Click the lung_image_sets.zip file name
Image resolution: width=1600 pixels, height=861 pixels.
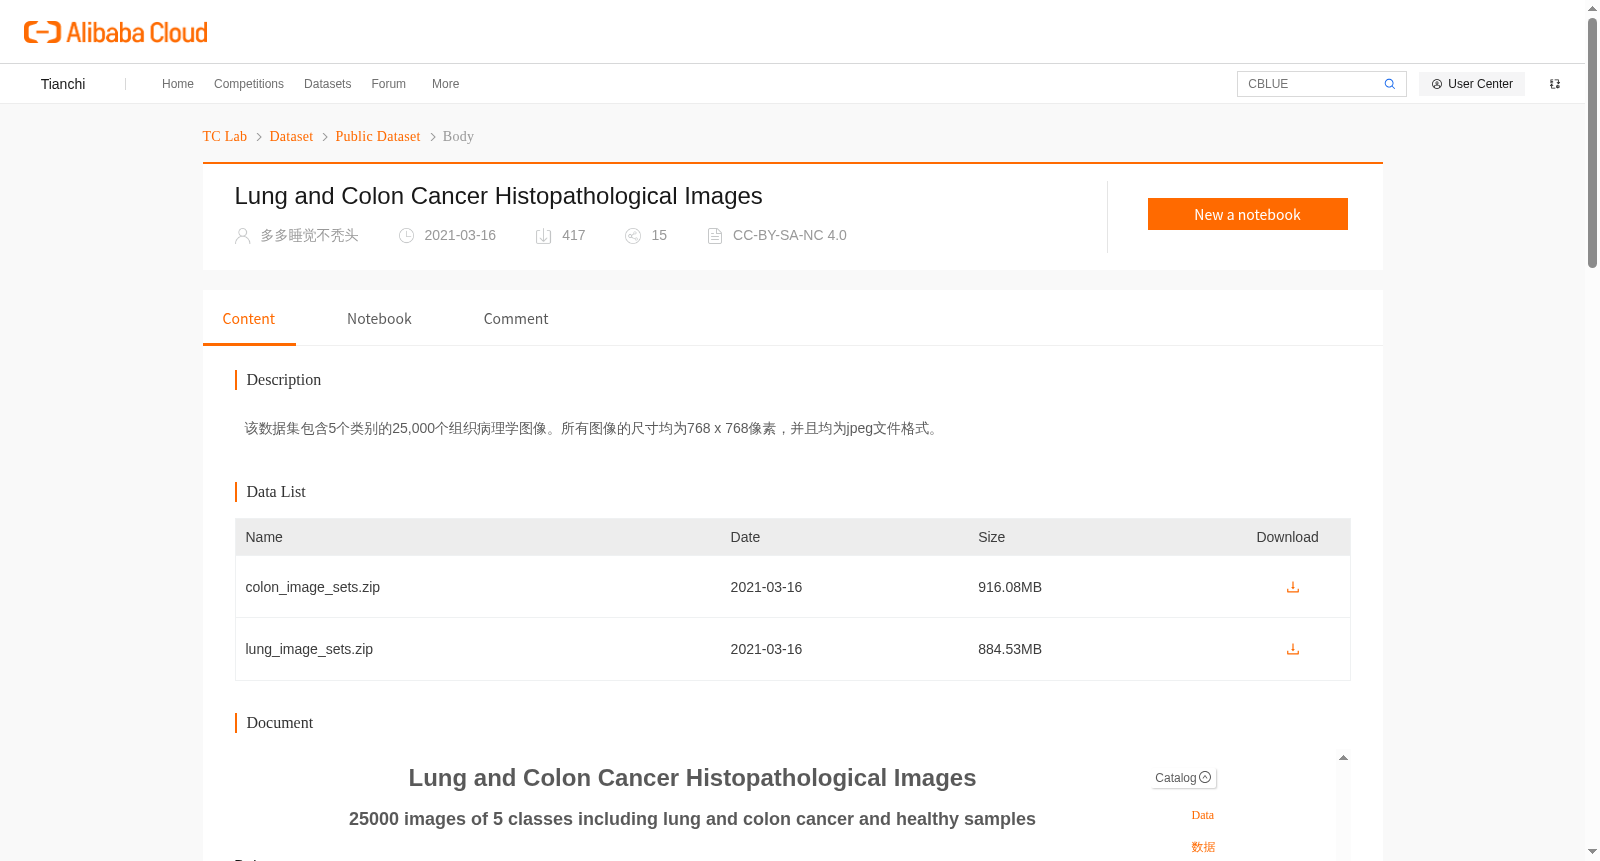click(x=309, y=649)
